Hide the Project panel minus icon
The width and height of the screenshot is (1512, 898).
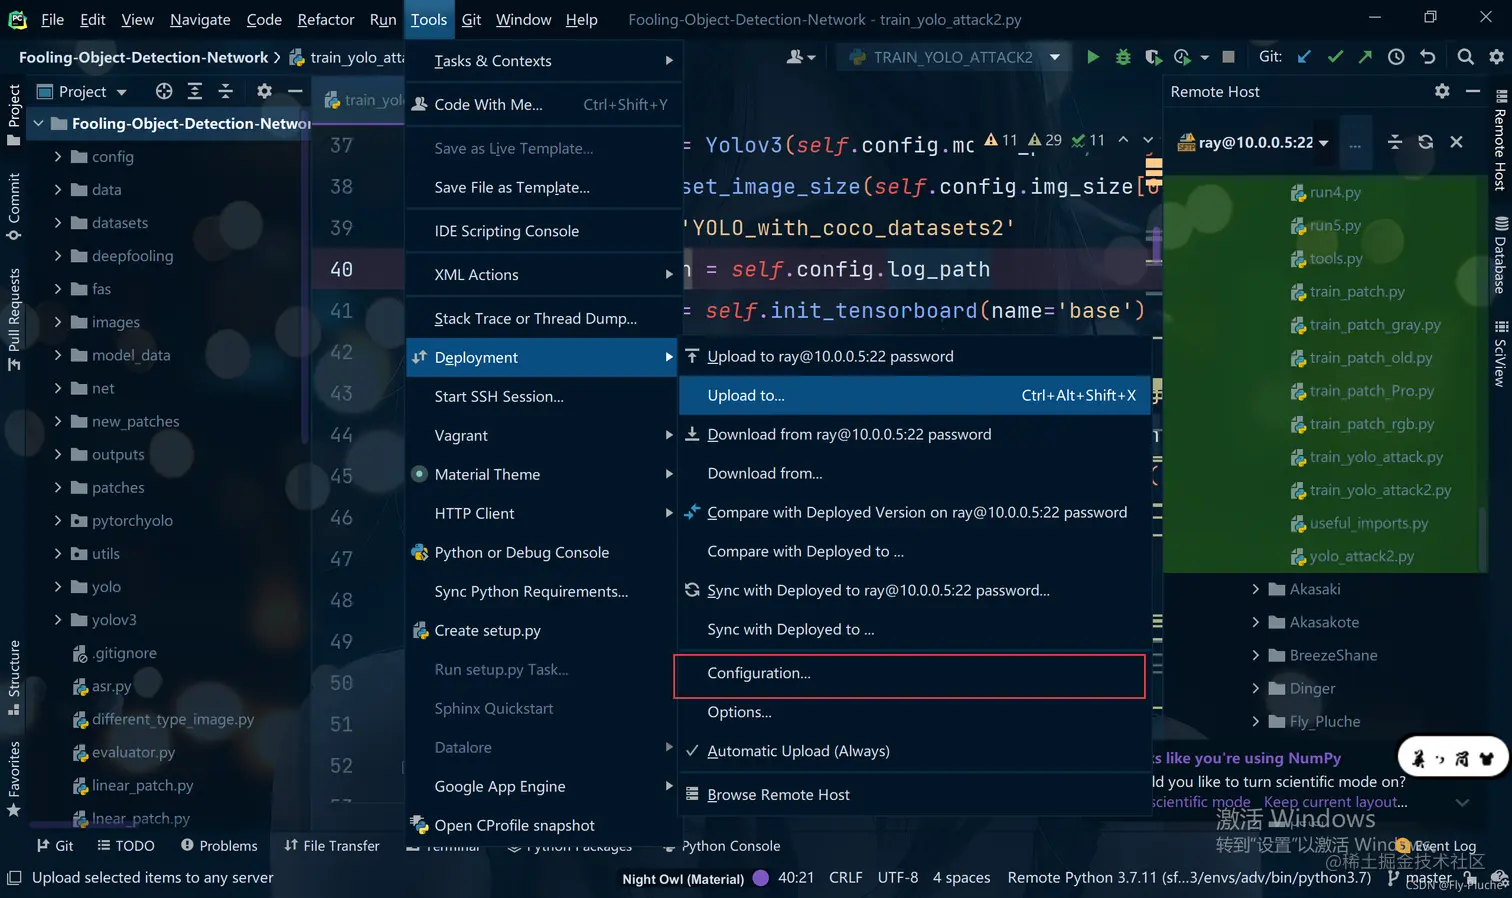(x=295, y=91)
